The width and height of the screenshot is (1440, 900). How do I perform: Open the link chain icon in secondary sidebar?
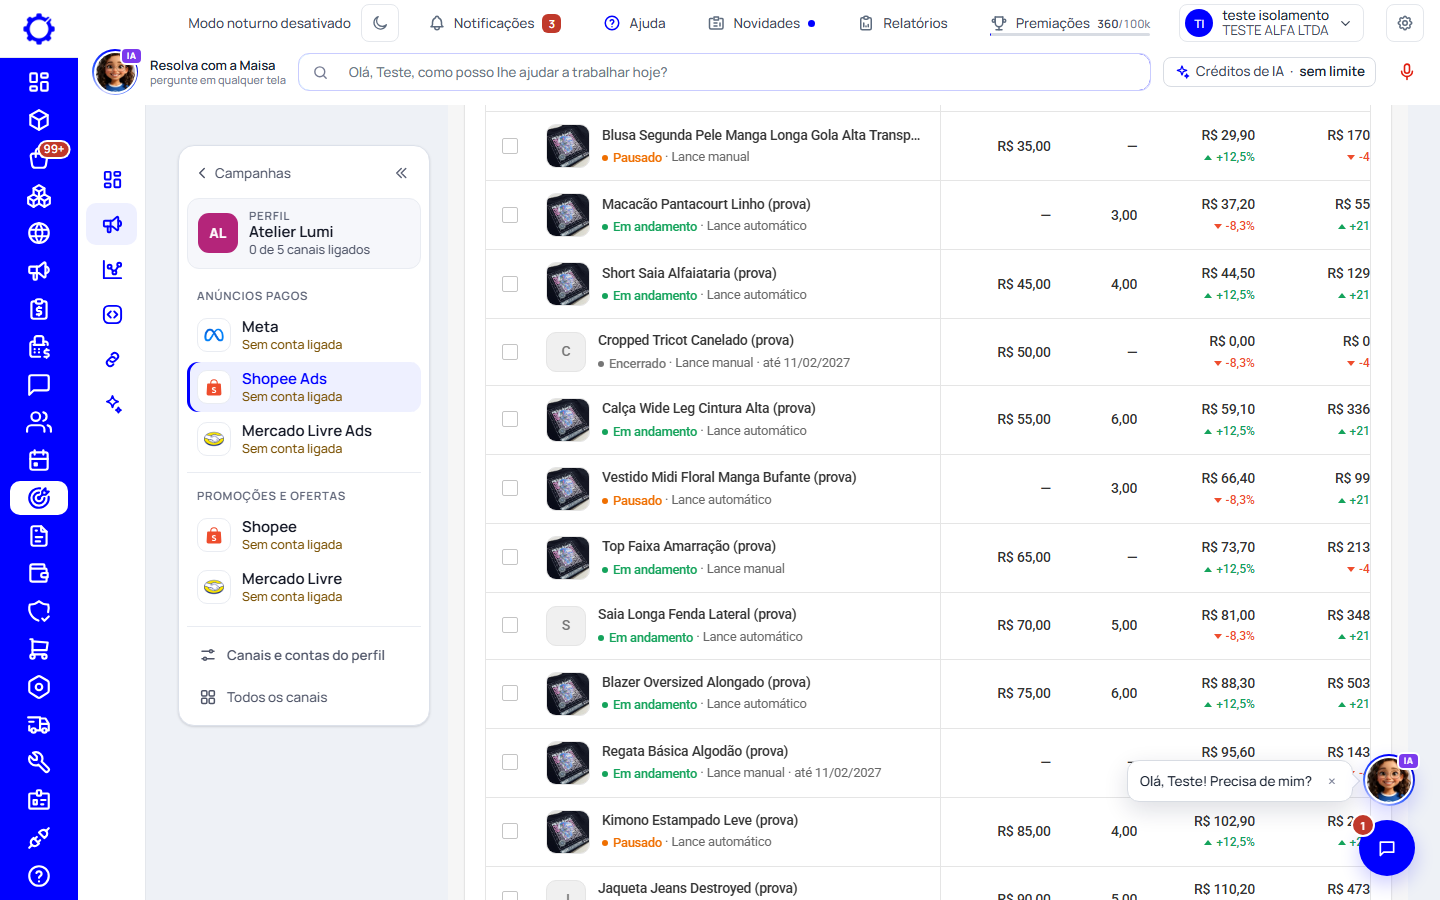(x=112, y=359)
